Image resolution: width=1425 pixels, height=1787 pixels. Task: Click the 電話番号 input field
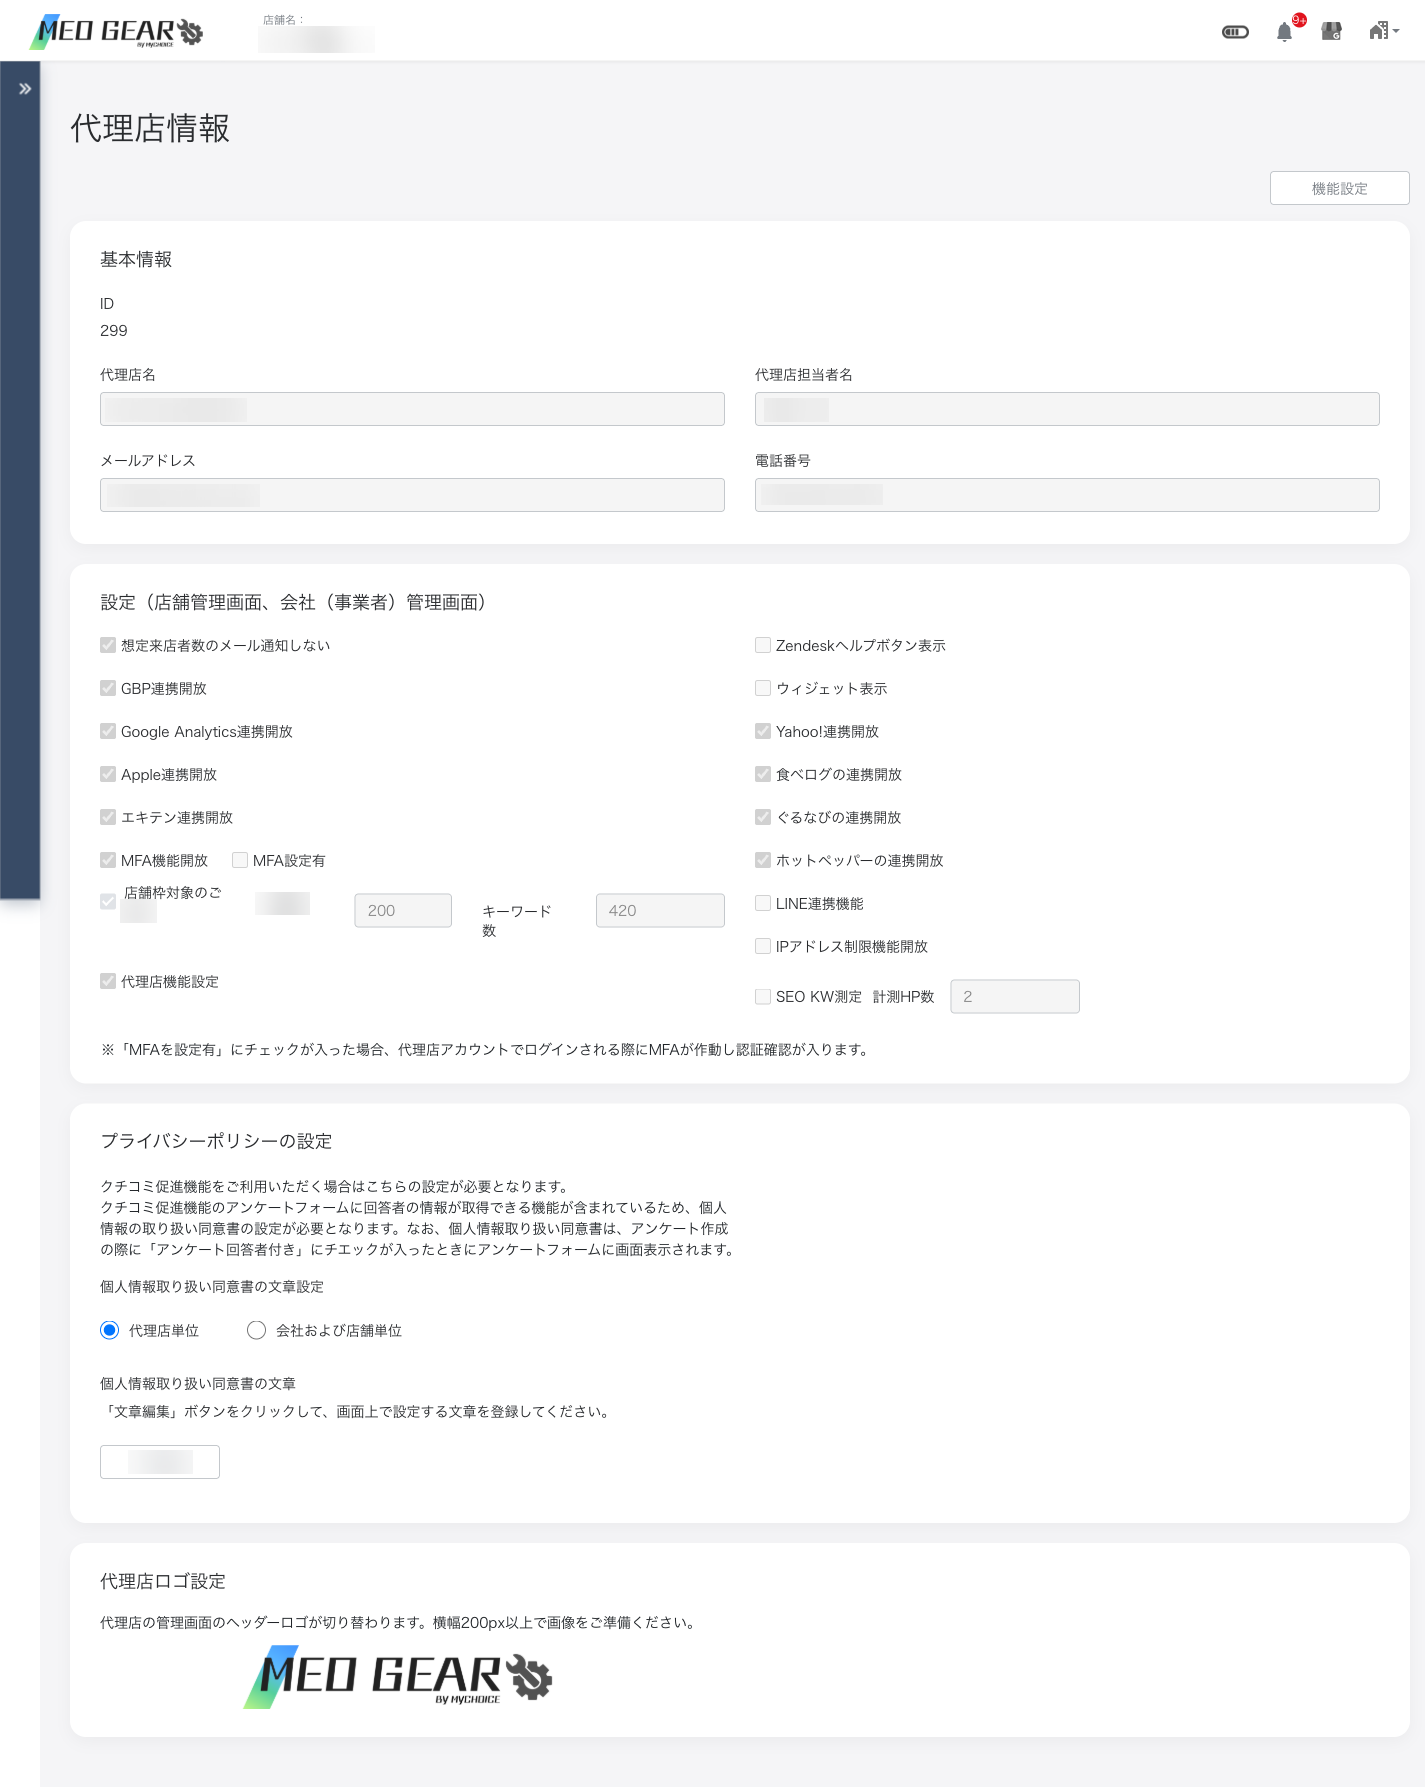point(1067,495)
